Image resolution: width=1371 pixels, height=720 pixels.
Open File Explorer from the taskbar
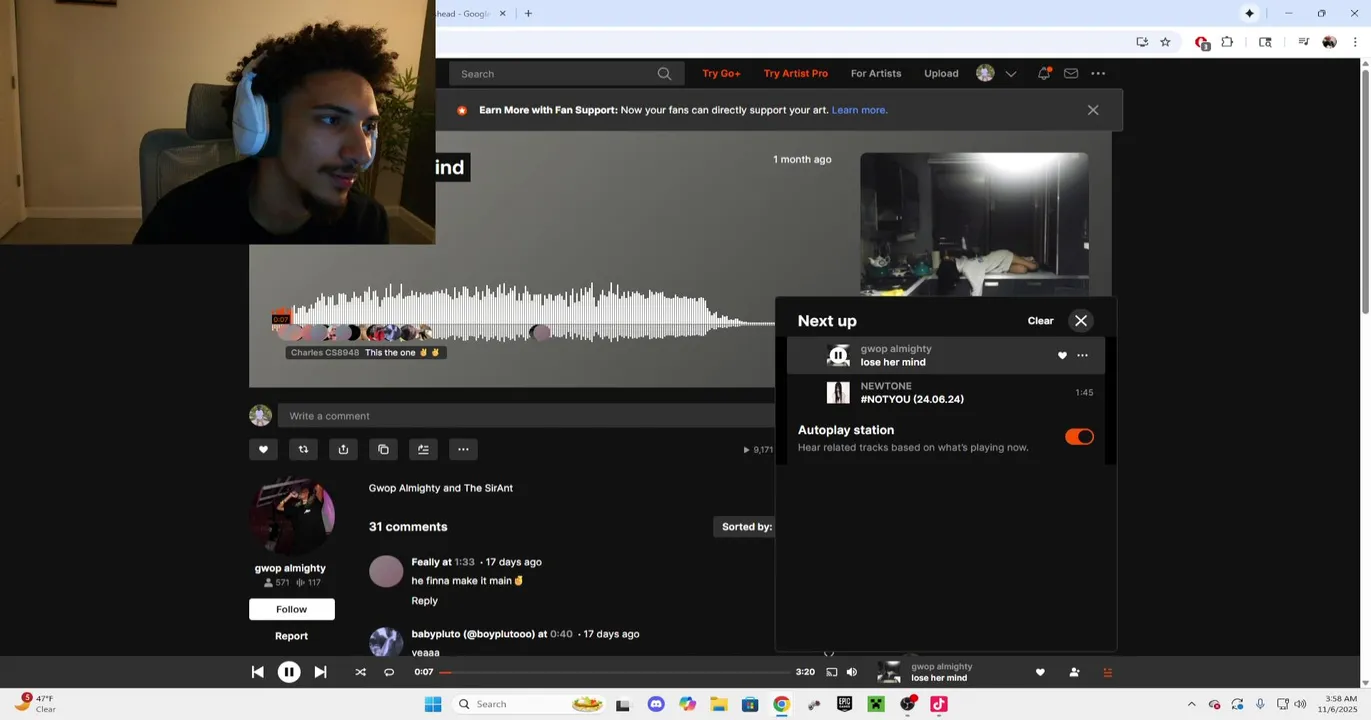point(719,704)
